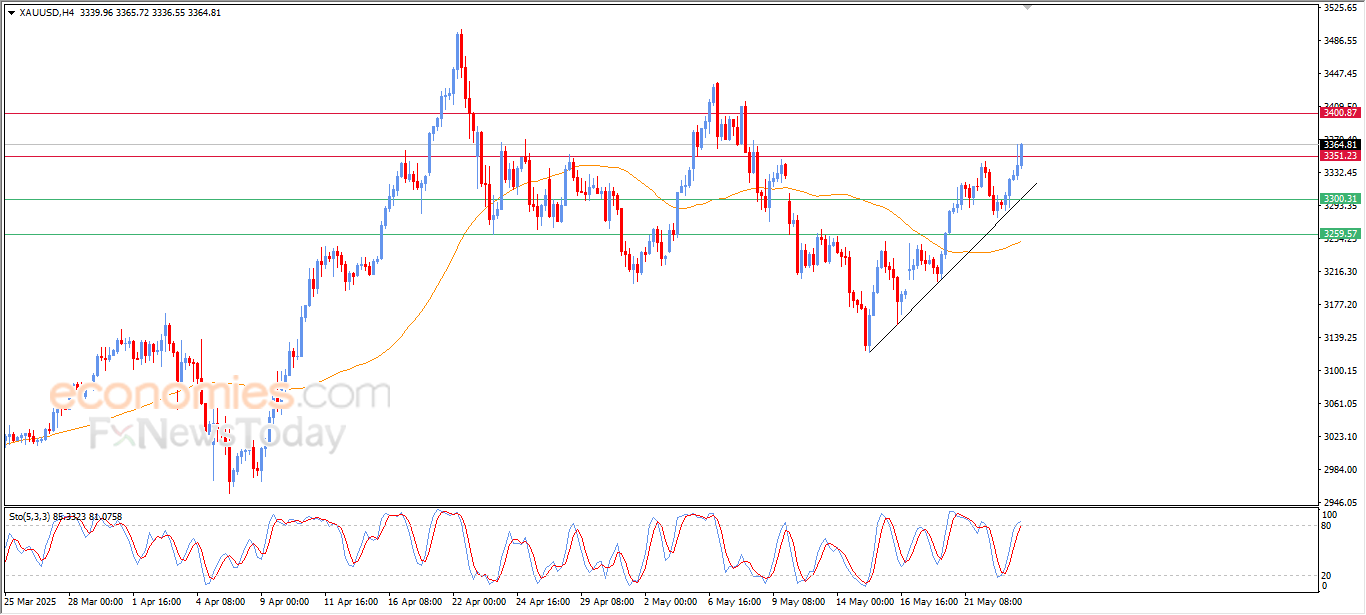Click the 3139.25 price axis value
Screen dimensions: 1366x615
tap(1339, 338)
